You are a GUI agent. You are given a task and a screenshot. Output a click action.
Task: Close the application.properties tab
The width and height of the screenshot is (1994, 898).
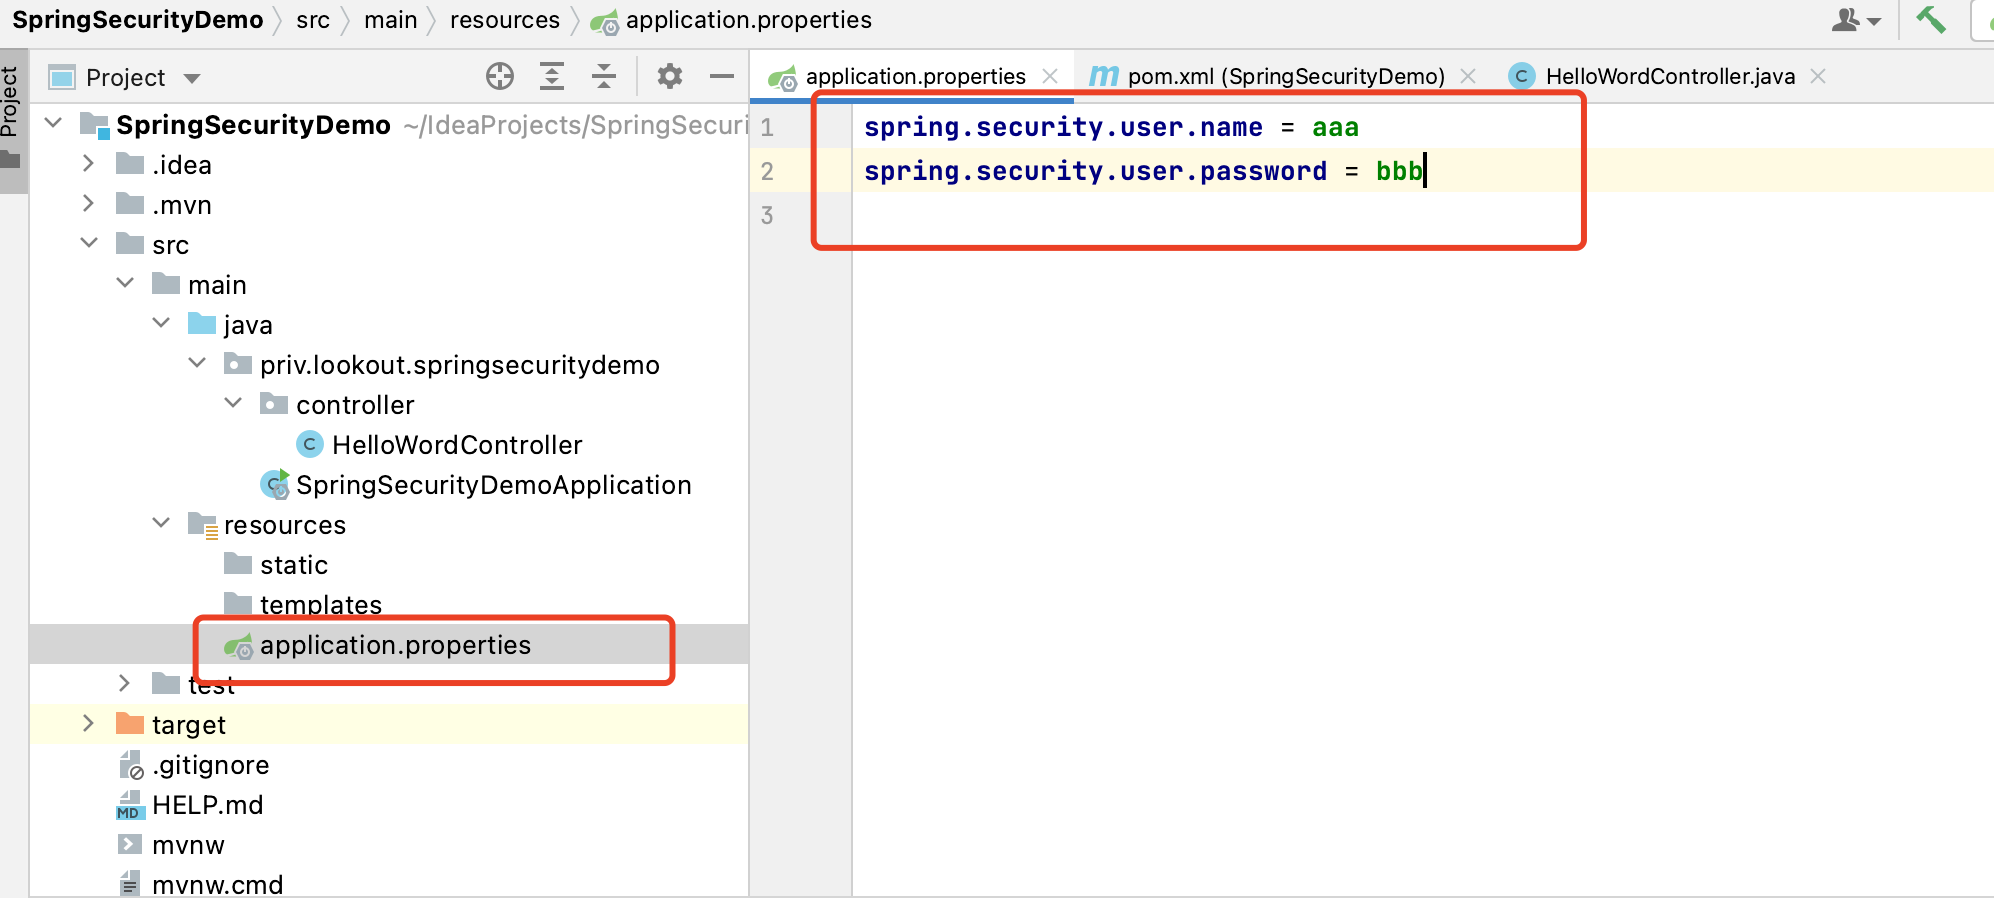[1050, 76]
